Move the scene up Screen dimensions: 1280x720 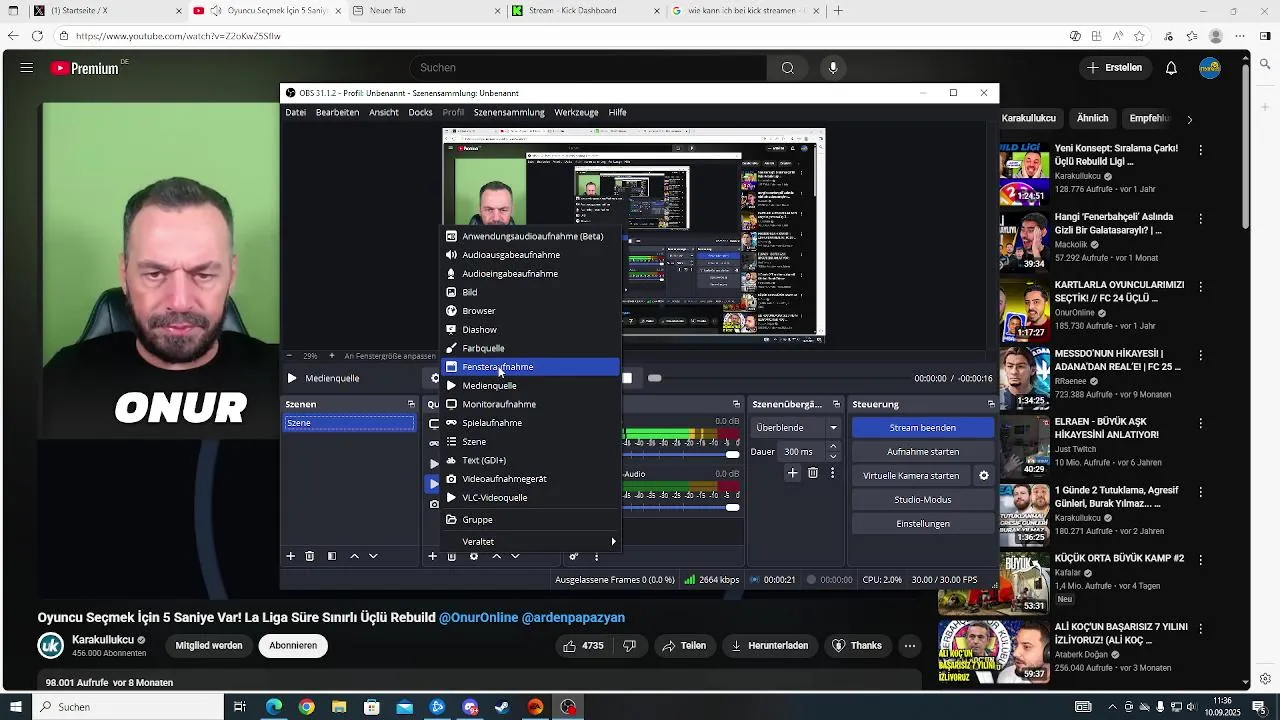(x=354, y=556)
